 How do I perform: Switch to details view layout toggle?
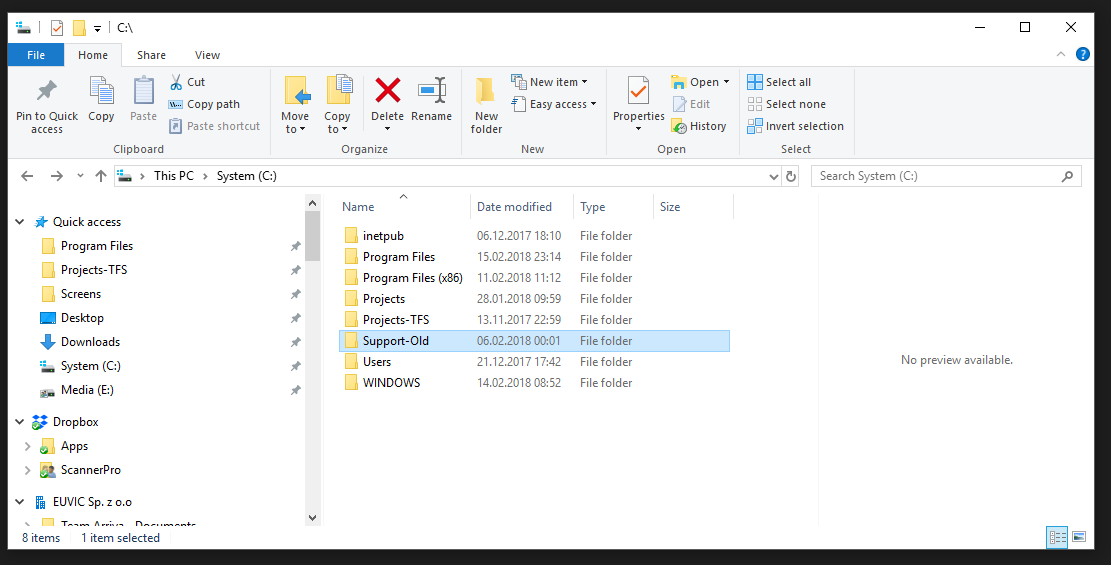(x=1057, y=538)
